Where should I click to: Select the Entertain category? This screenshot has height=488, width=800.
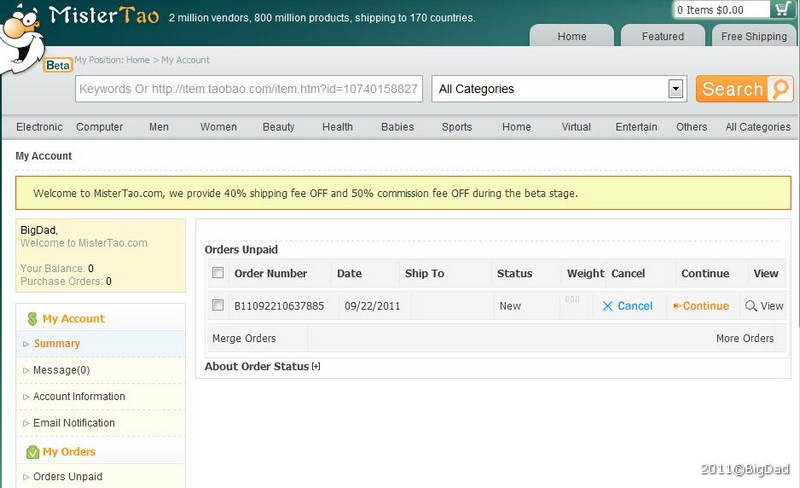(636, 127)
